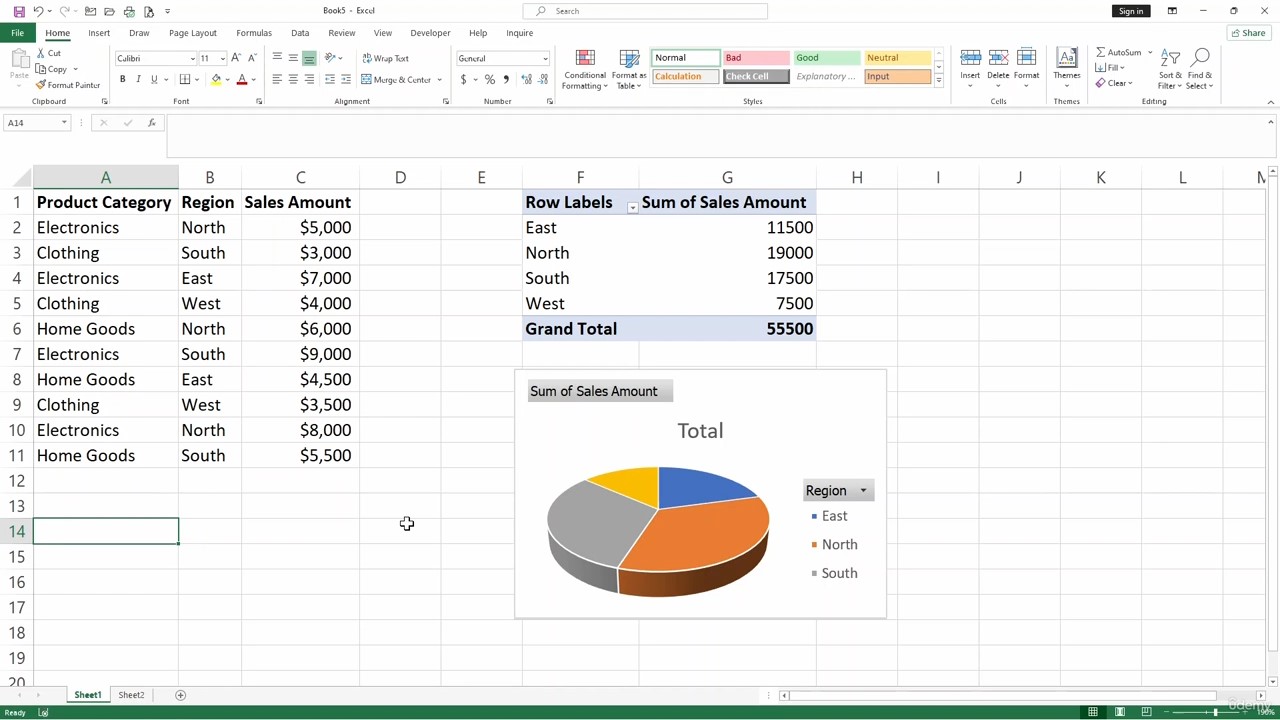Toggle Top Align vertical alignment
The image size is (1280, 720).
277,58
